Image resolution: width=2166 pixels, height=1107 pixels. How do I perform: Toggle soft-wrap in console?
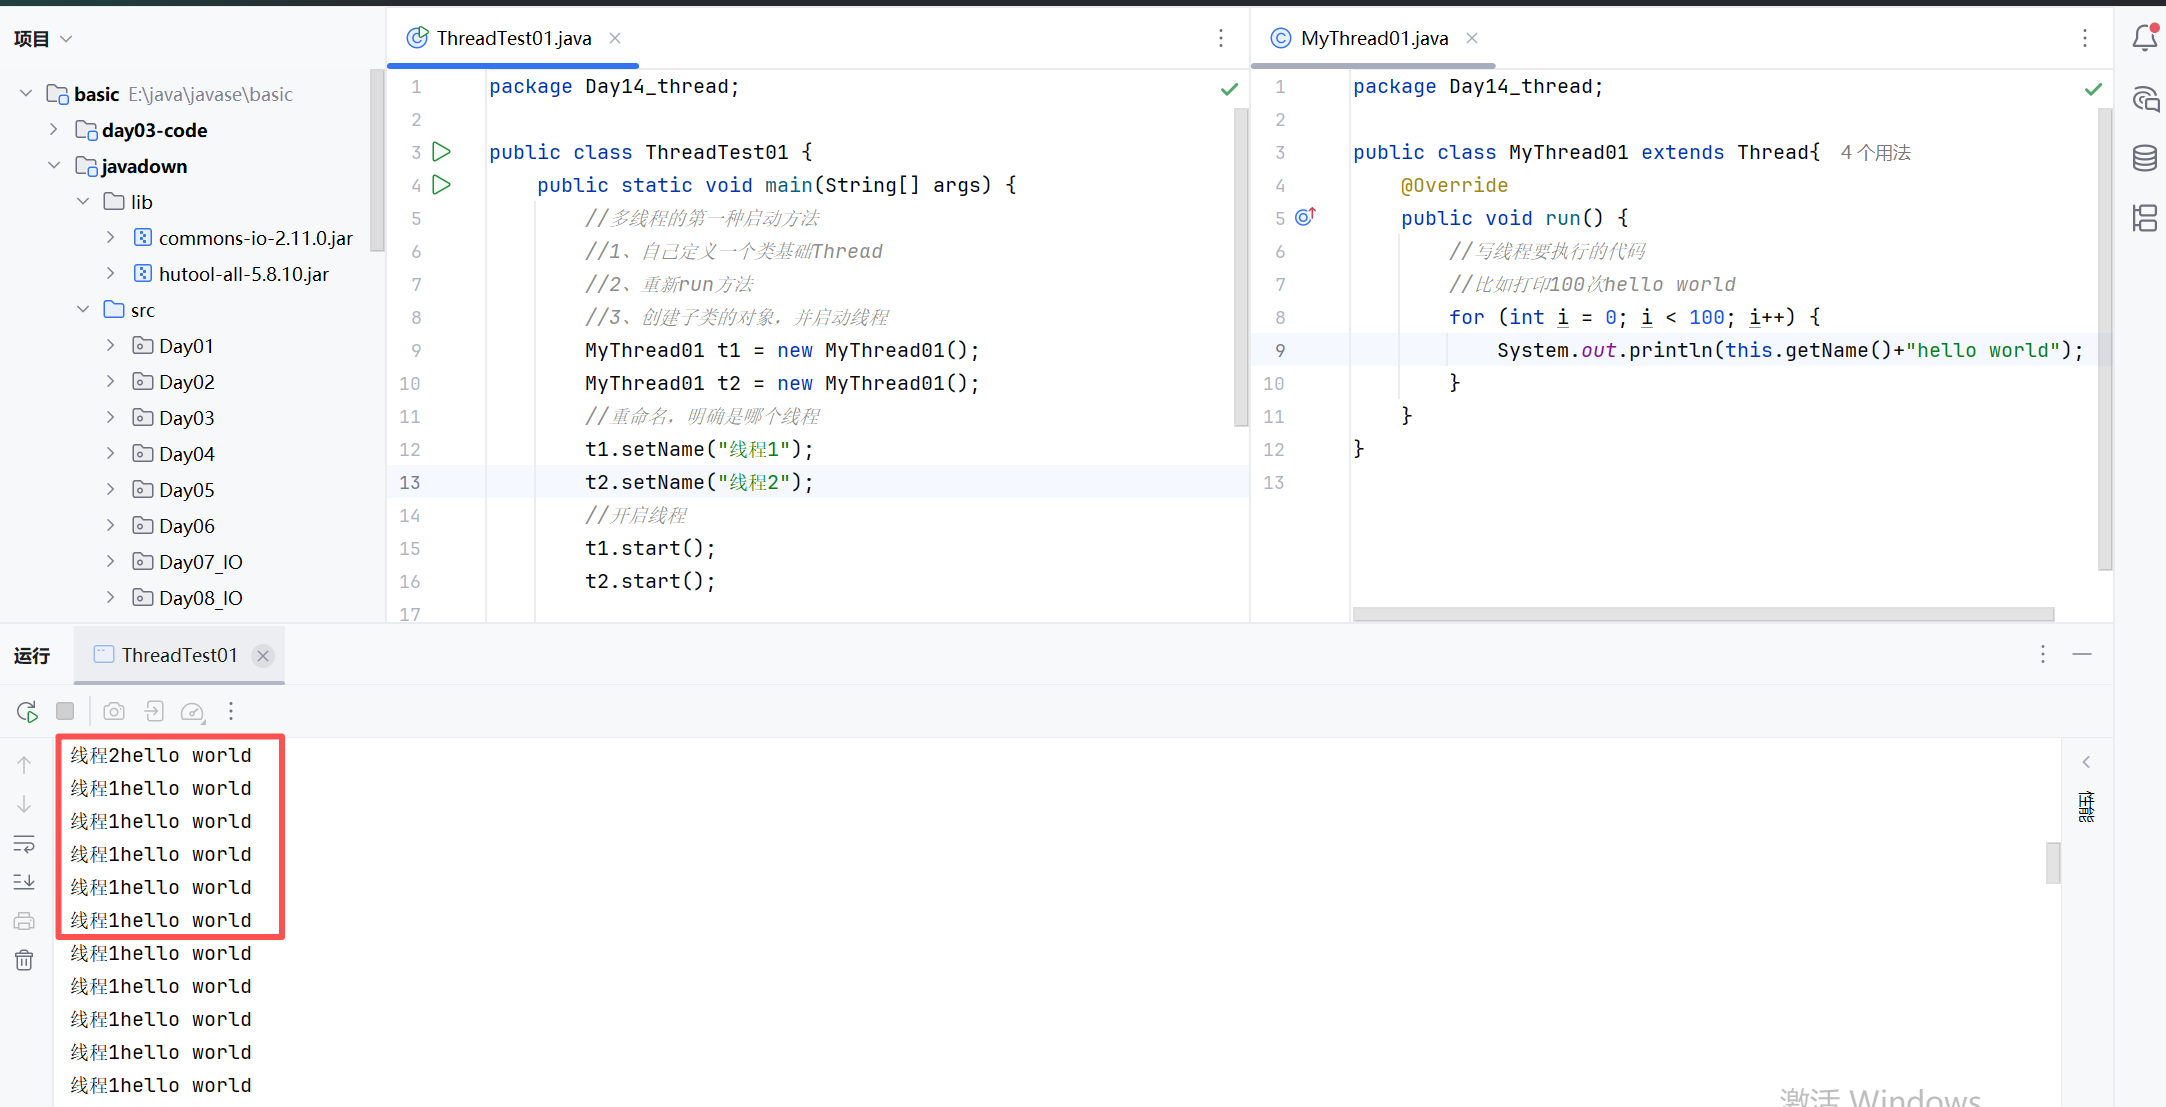coord(24,844)
